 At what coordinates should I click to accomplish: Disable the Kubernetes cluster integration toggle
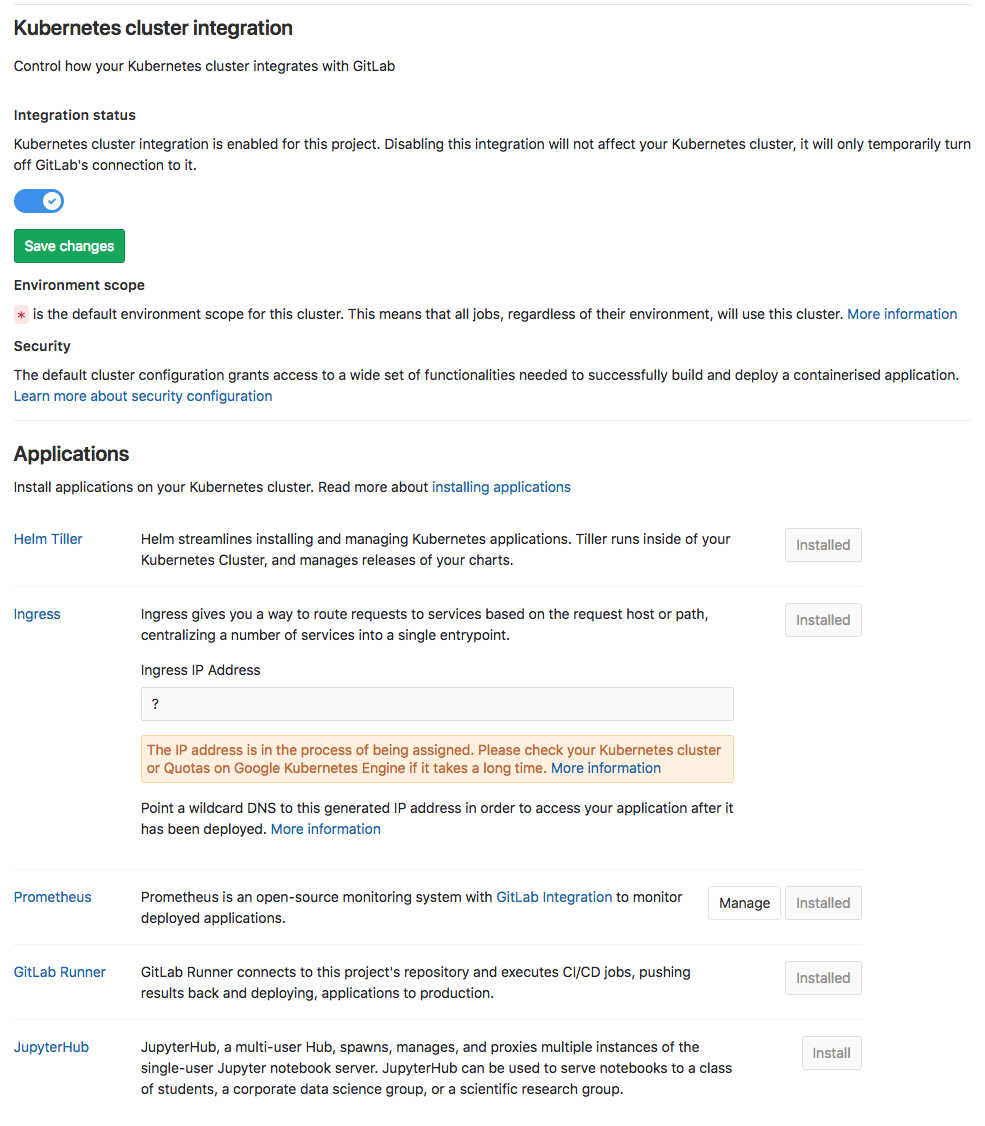coord(38,201)
